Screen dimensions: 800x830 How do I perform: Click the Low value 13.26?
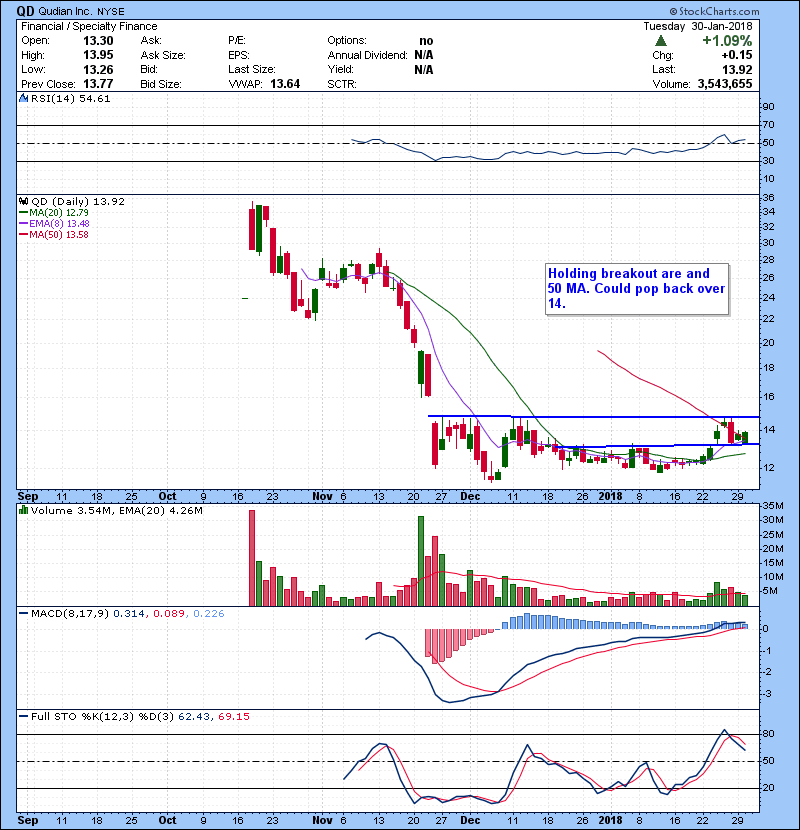coord(98,69)
